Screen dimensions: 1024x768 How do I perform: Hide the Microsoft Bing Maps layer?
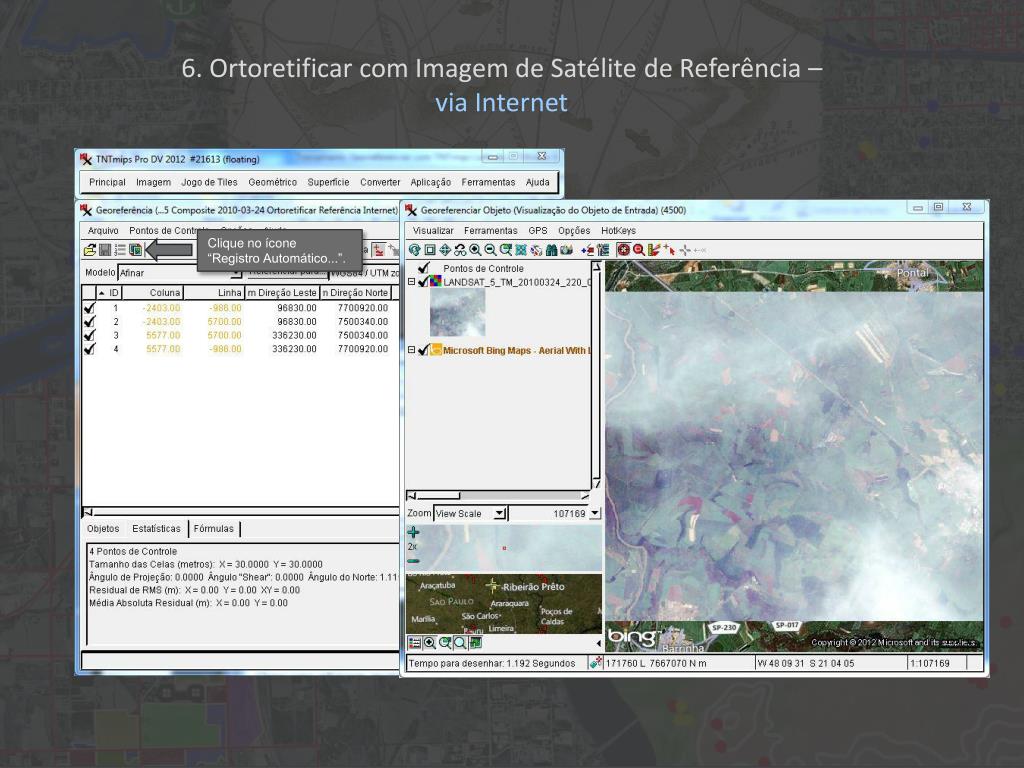pos(423,351)
